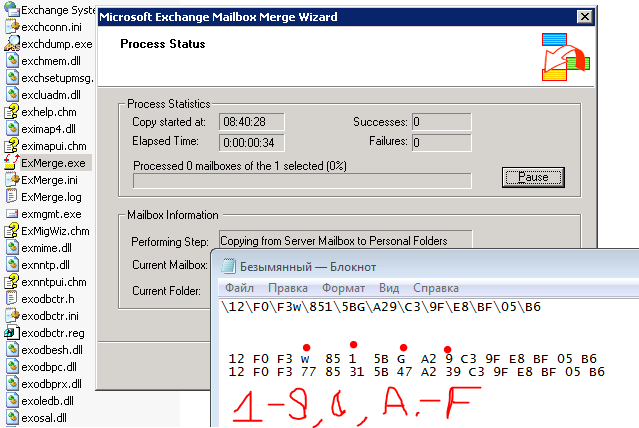This screenshot has height=428, width=639.
Task: Select the excluadm.dll file icon
Action: (x=12, y=95)
